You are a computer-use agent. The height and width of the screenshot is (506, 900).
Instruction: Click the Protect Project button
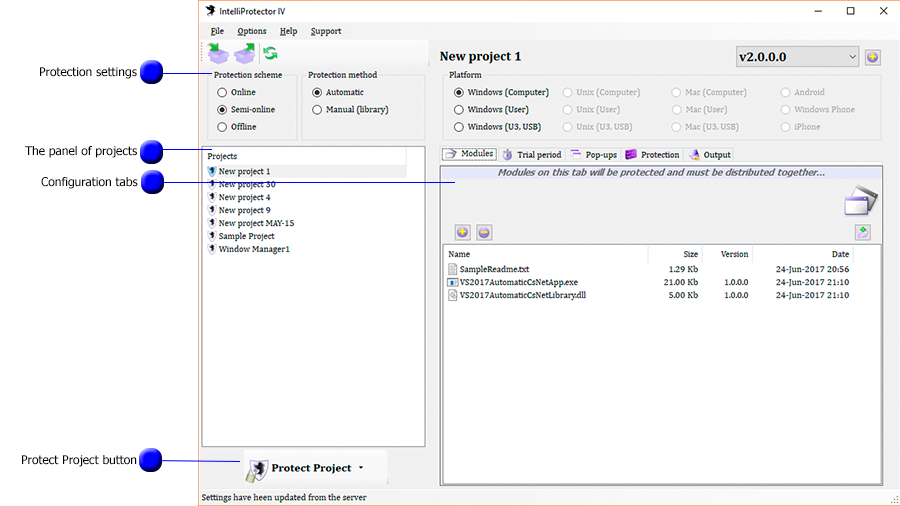pyautogui.click(x=315, y=468)
